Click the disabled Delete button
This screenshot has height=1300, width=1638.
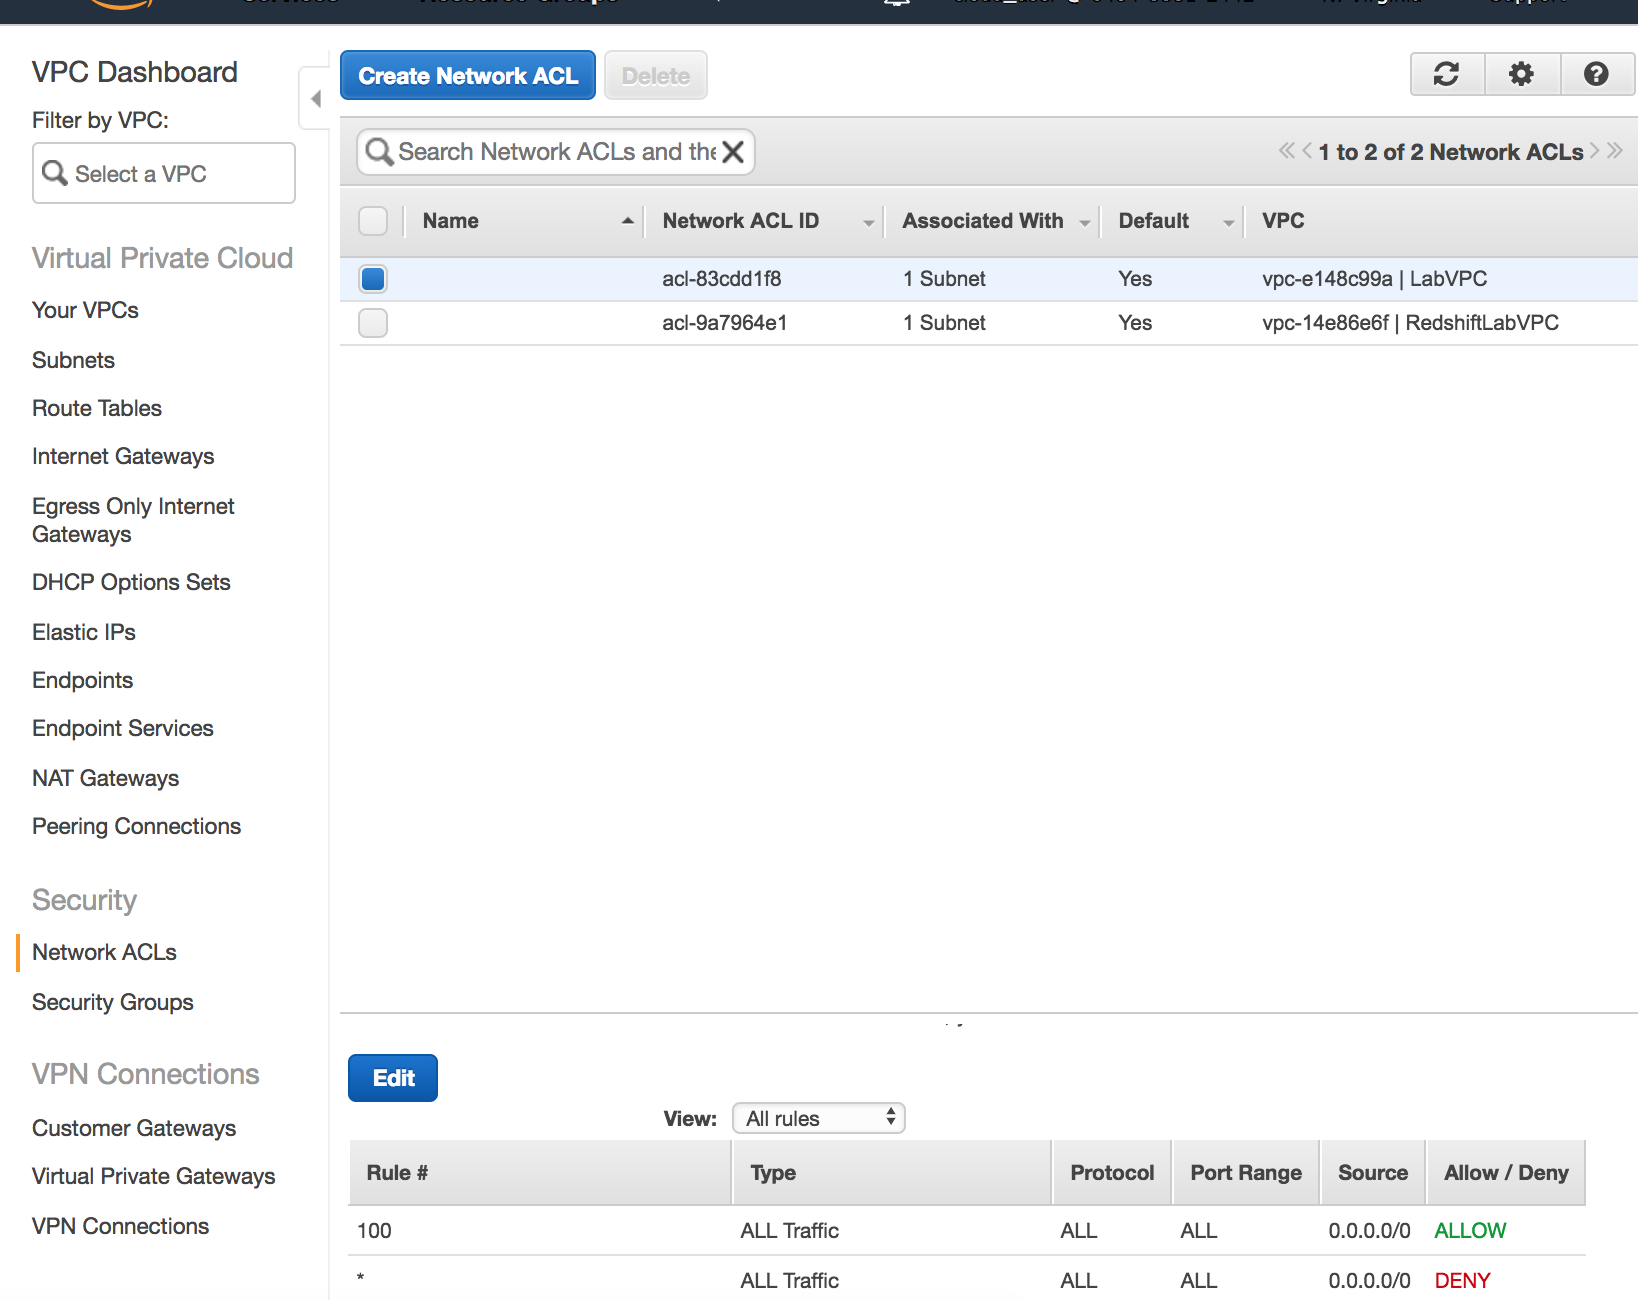coord(656,75)
